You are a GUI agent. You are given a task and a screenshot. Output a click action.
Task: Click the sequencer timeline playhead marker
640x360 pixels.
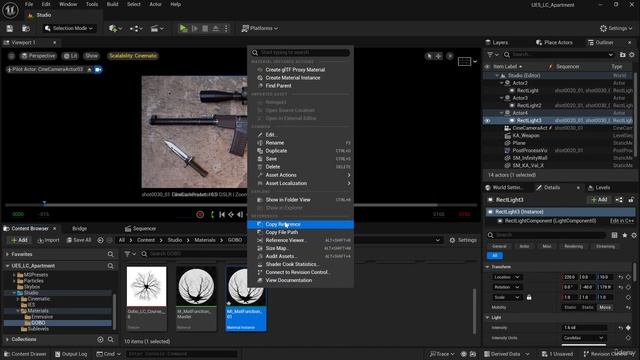click(44, 203)
